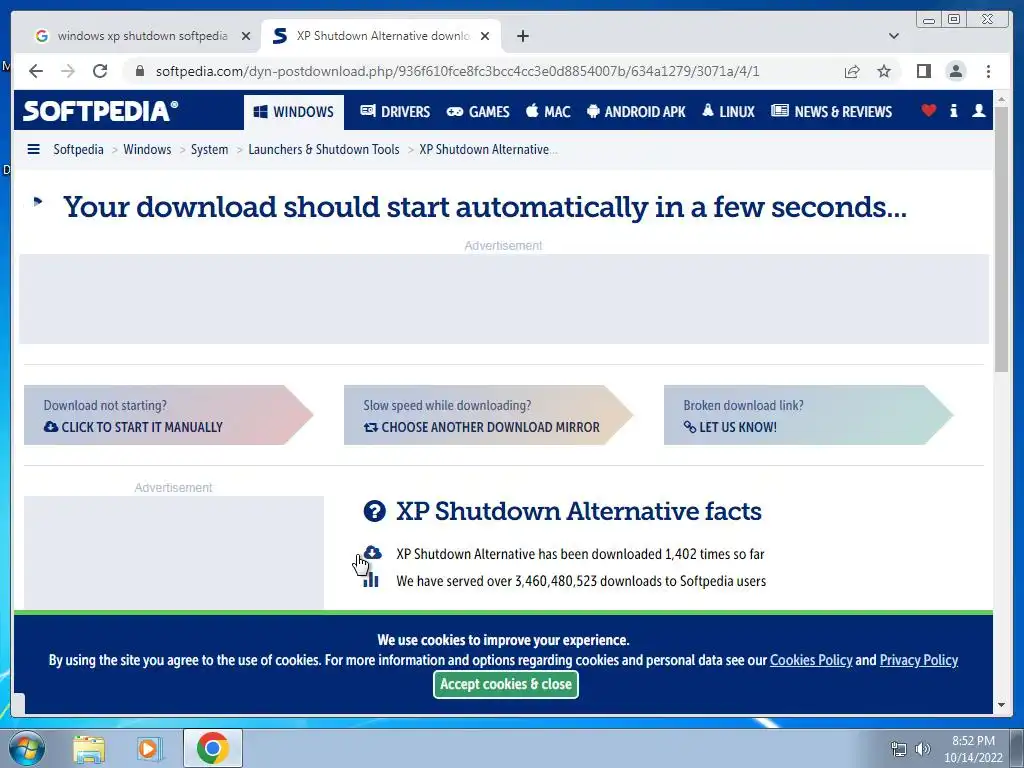Select the XP Shutdown Alternative download tab
The width and height of the screenshot is (1024, 768).
coord(381,36)
